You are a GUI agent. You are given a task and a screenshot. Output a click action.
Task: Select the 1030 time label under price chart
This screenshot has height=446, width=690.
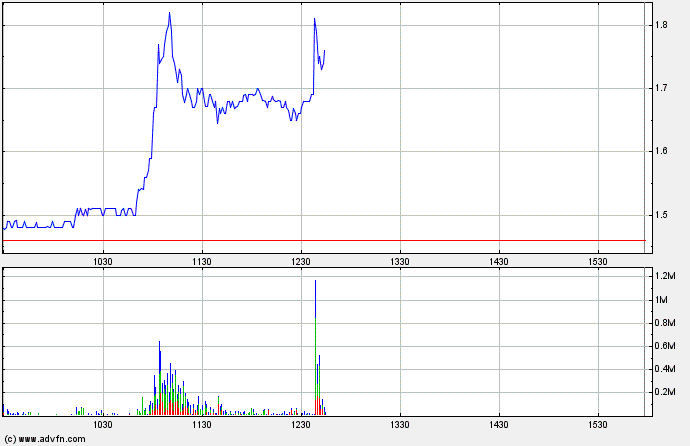coord(102,261)
